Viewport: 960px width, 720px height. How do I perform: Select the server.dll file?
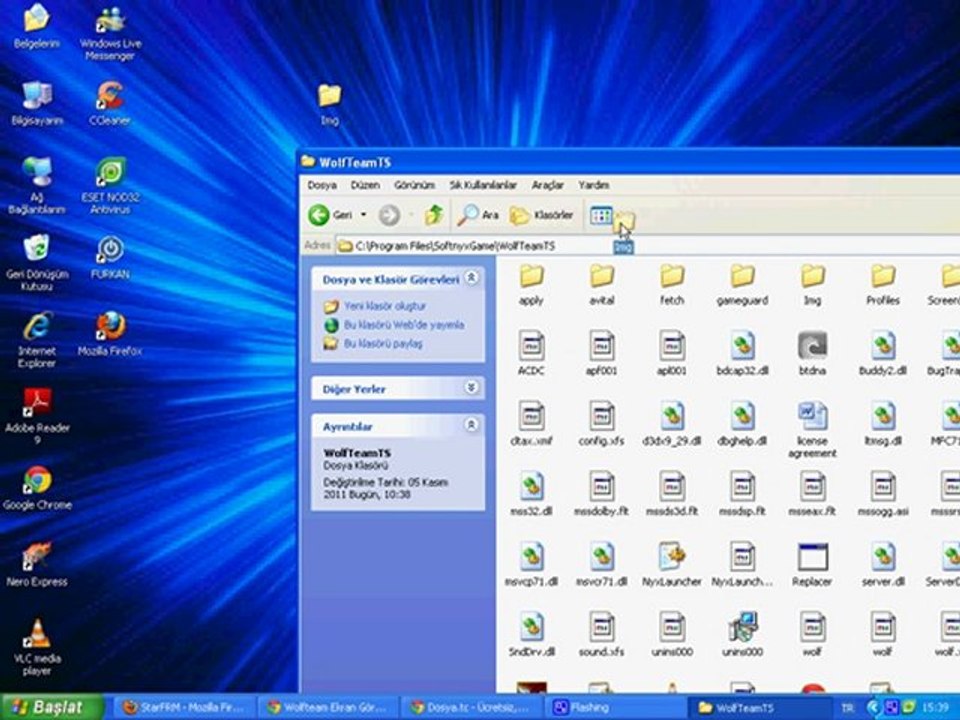(x=883, y=565)
